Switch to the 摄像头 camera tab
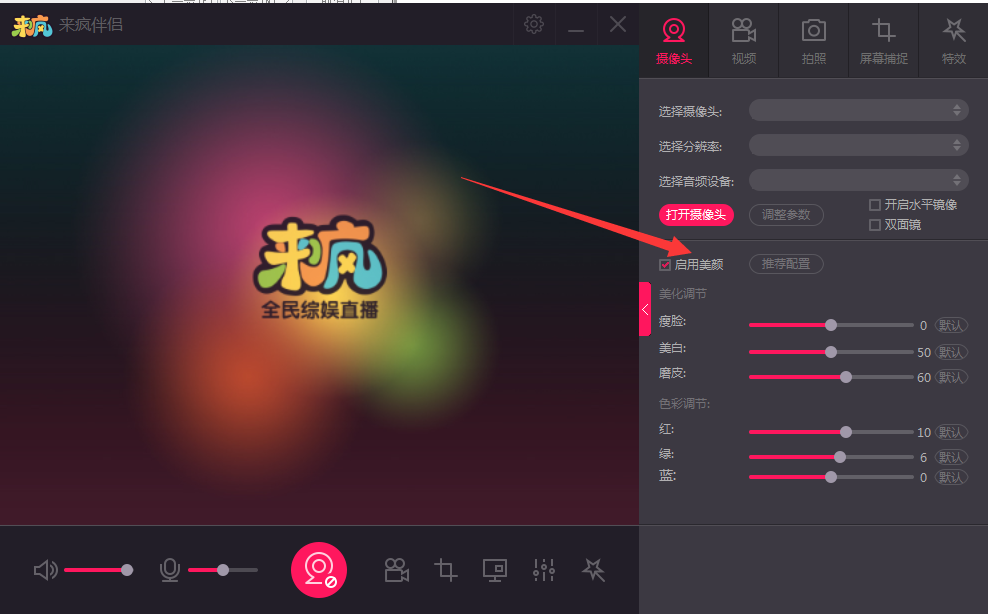The image size is (988, 614). point(674,41)
